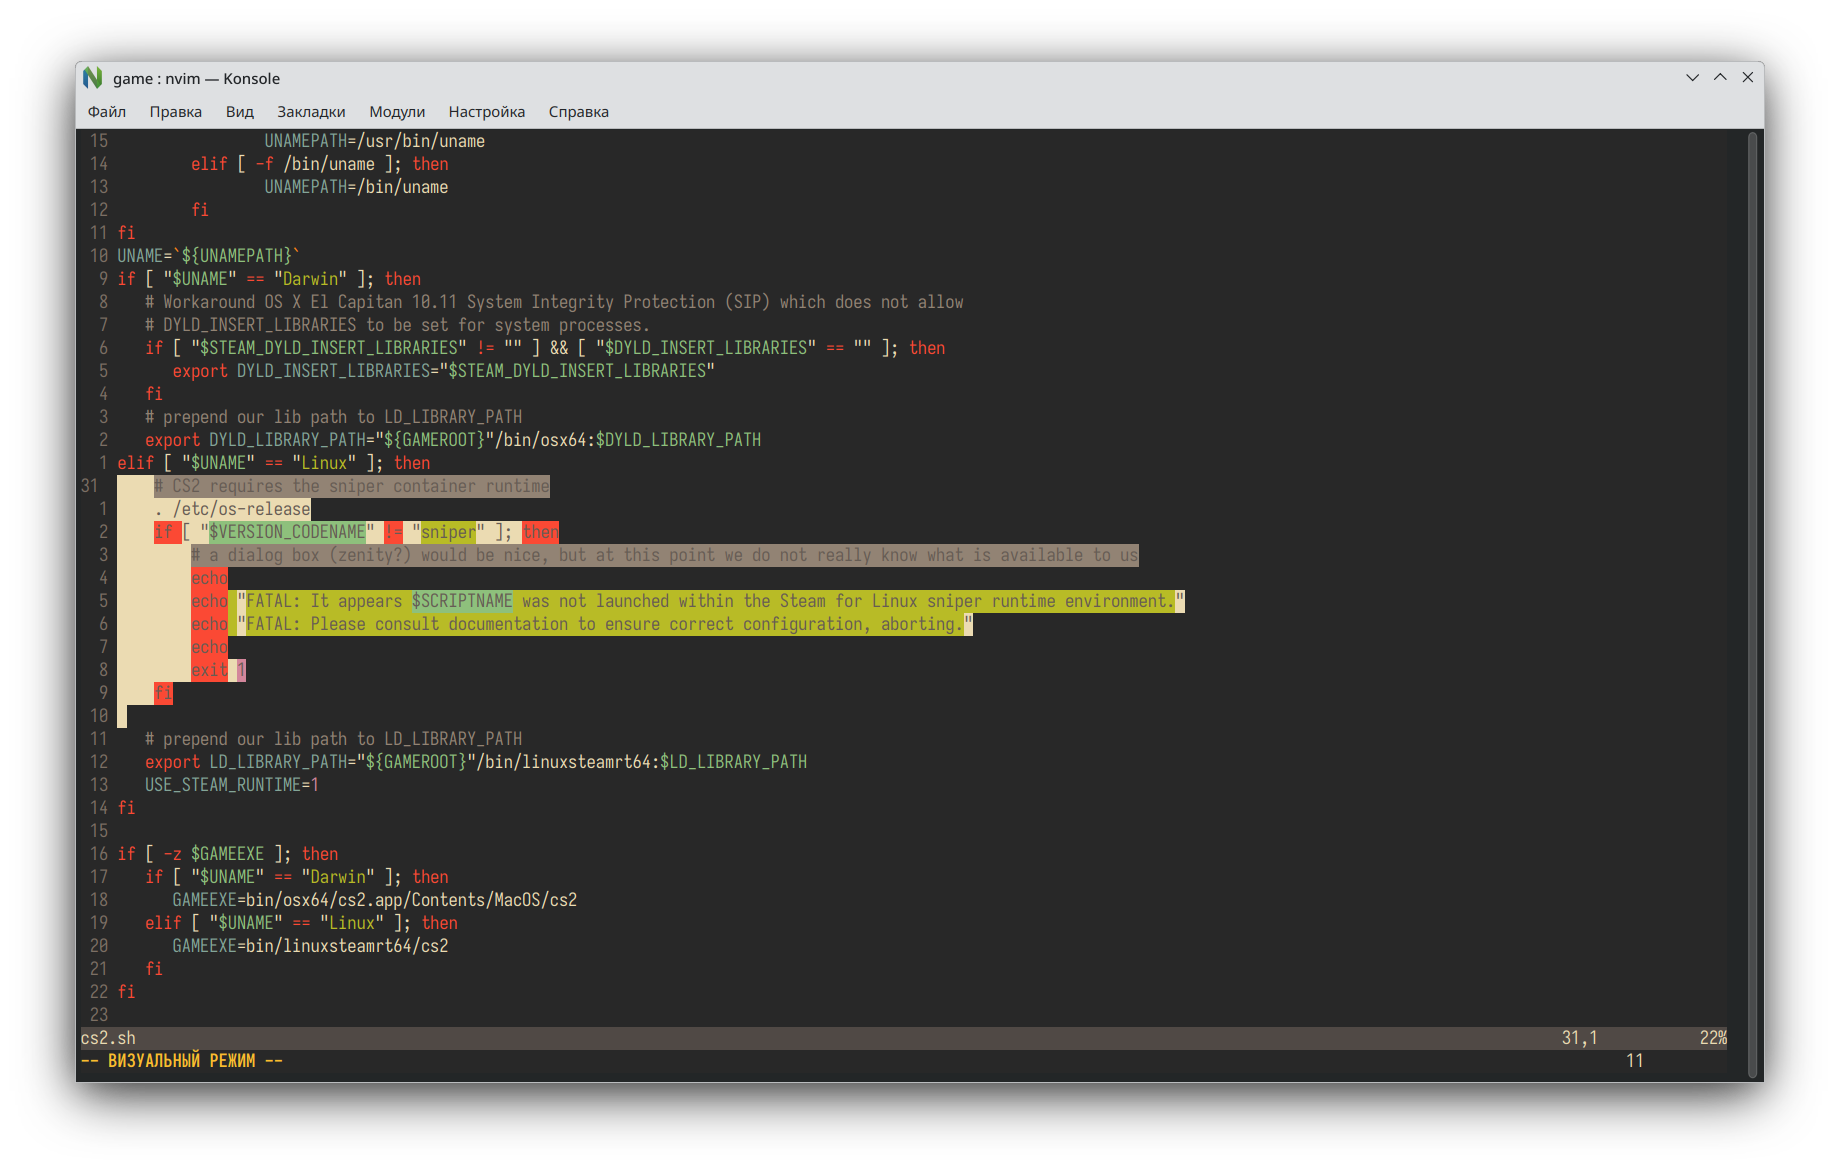This screenshot has height=1172, width=1839.
Task: Click the if [ -z $GAMEEXE ] line
Action: click(x=228, y=854)
